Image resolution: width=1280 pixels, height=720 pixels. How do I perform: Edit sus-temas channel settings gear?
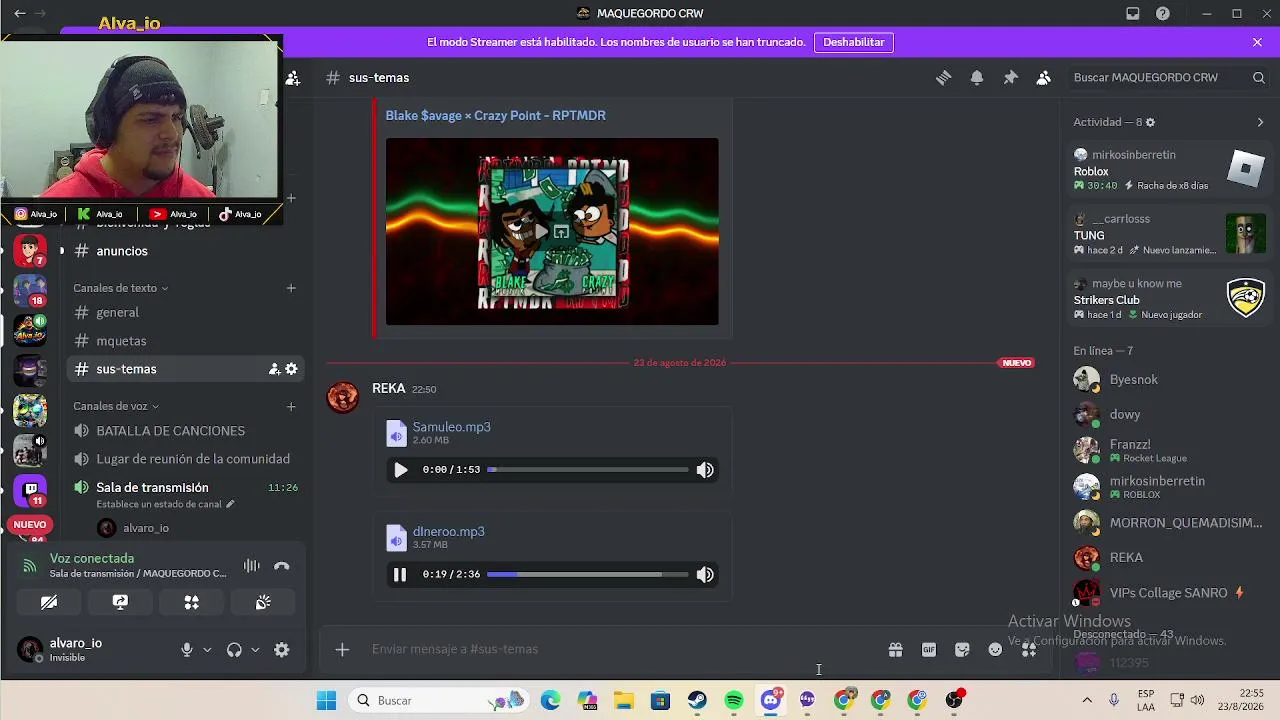pyautogui.click(x=291, y=369)
